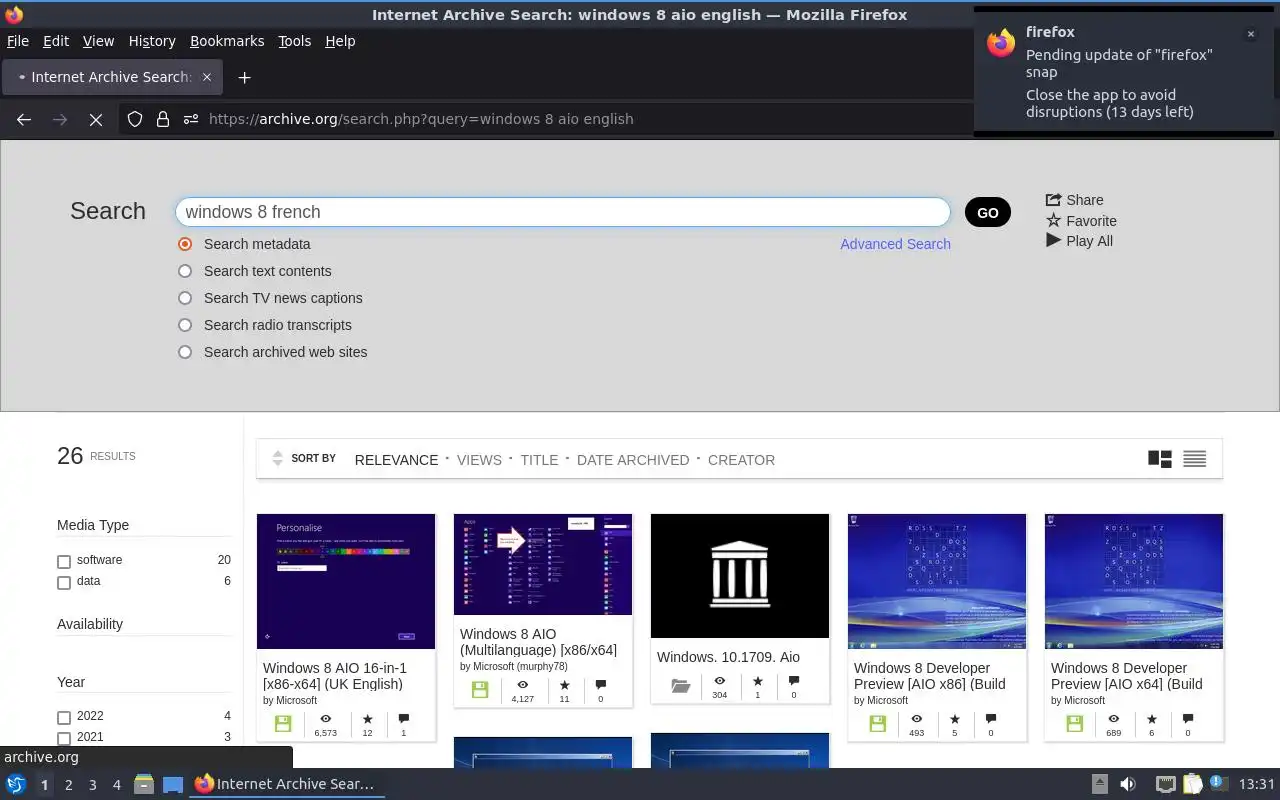The width and height of the screenshot is (1280, 800).
Task: Open the Edit menu
Action: [x=56, y=41]
